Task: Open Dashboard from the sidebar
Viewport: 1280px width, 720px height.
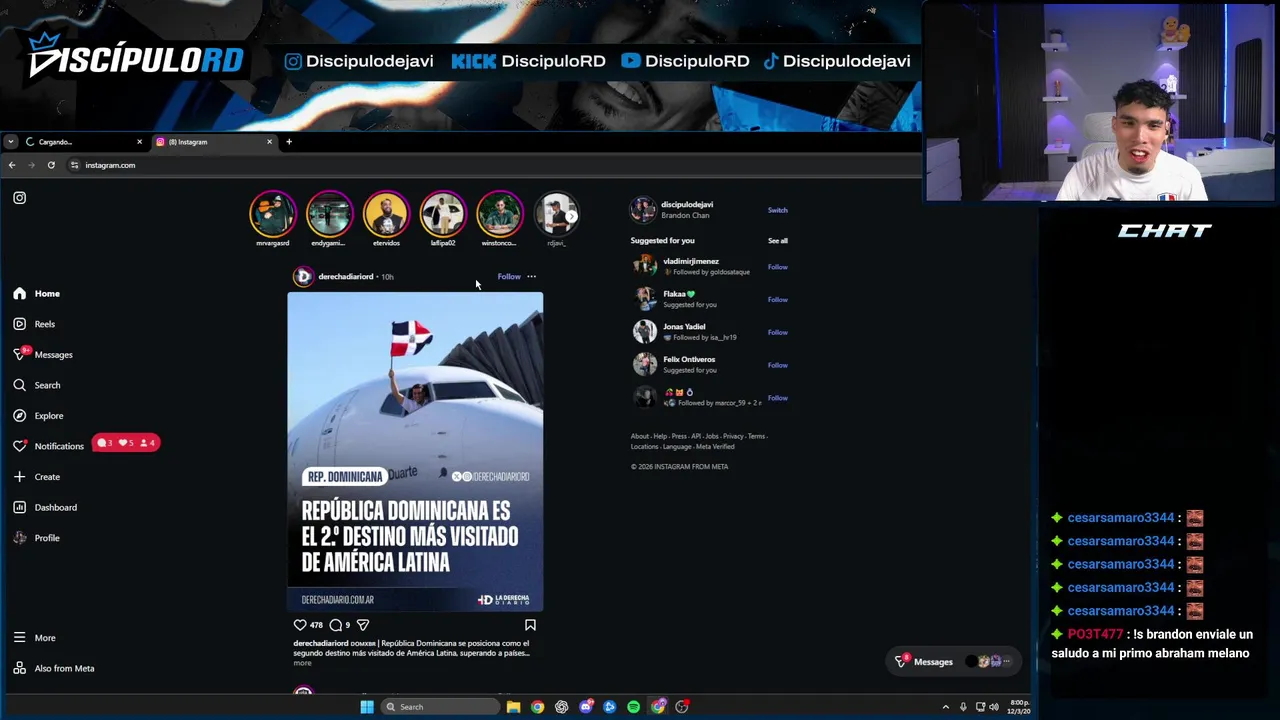Action: point(45,508)
